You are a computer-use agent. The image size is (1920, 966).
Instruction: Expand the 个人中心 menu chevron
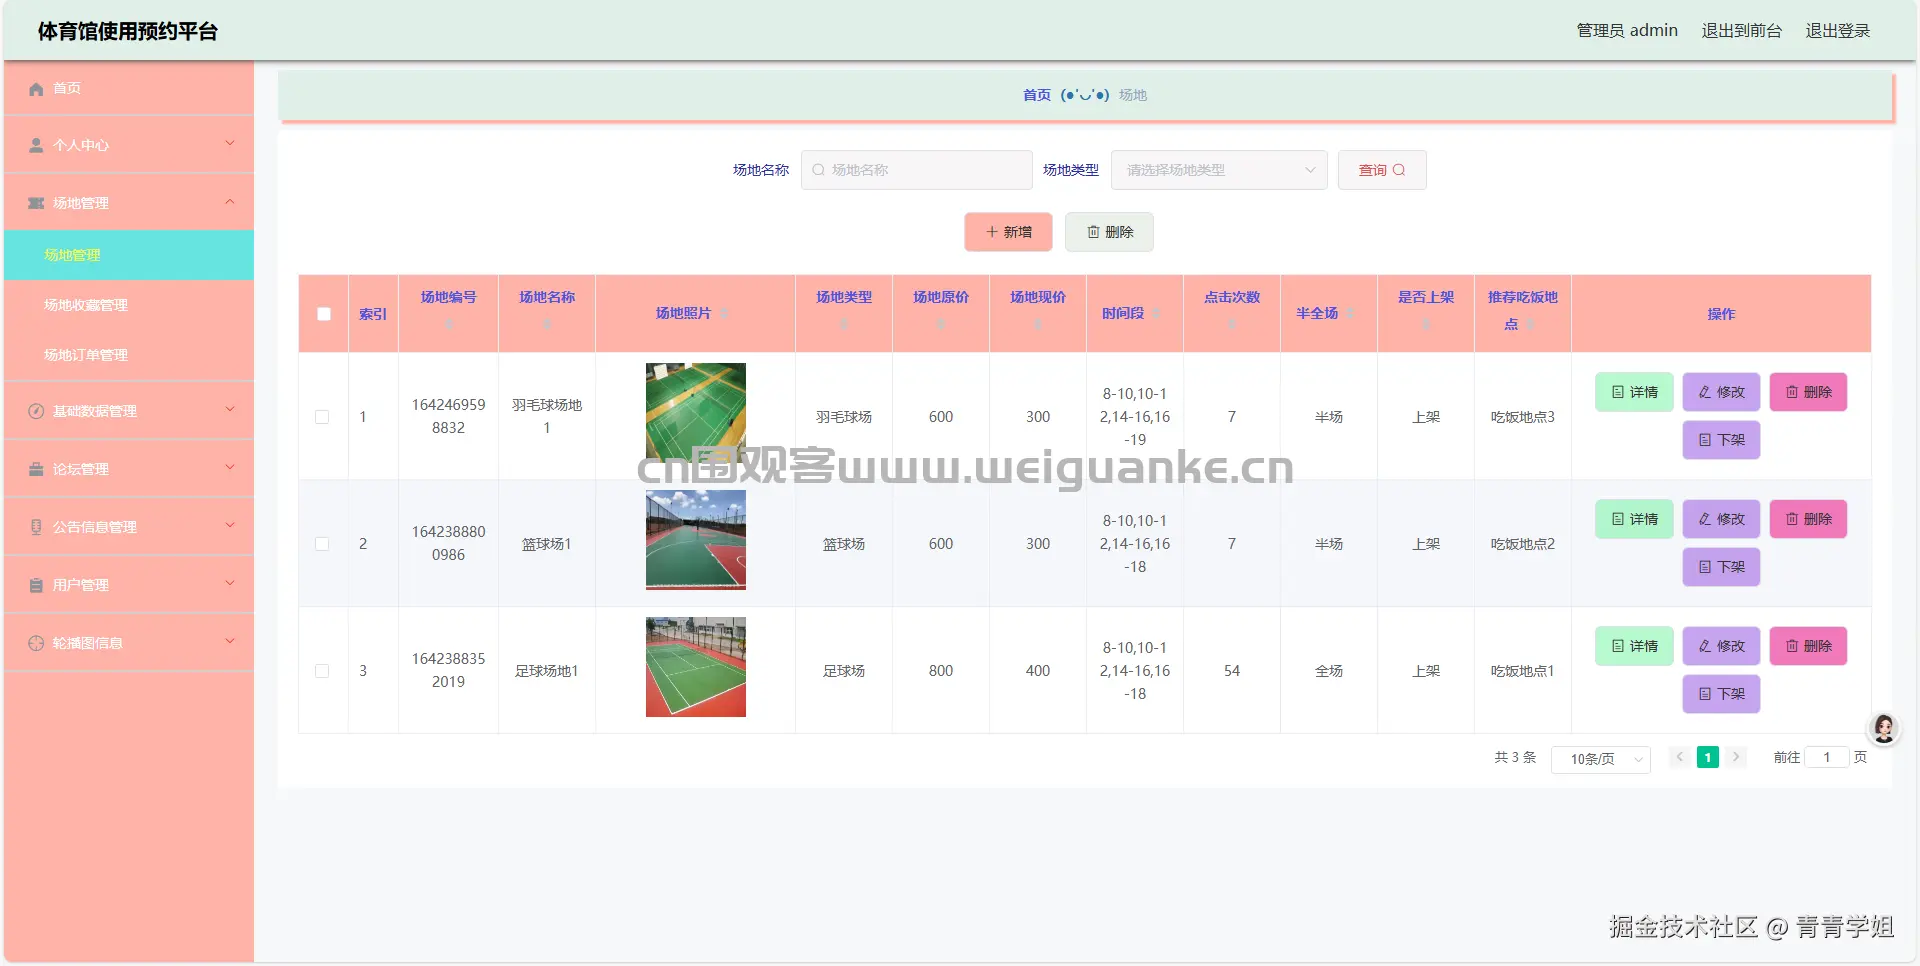tap(230, 144)
